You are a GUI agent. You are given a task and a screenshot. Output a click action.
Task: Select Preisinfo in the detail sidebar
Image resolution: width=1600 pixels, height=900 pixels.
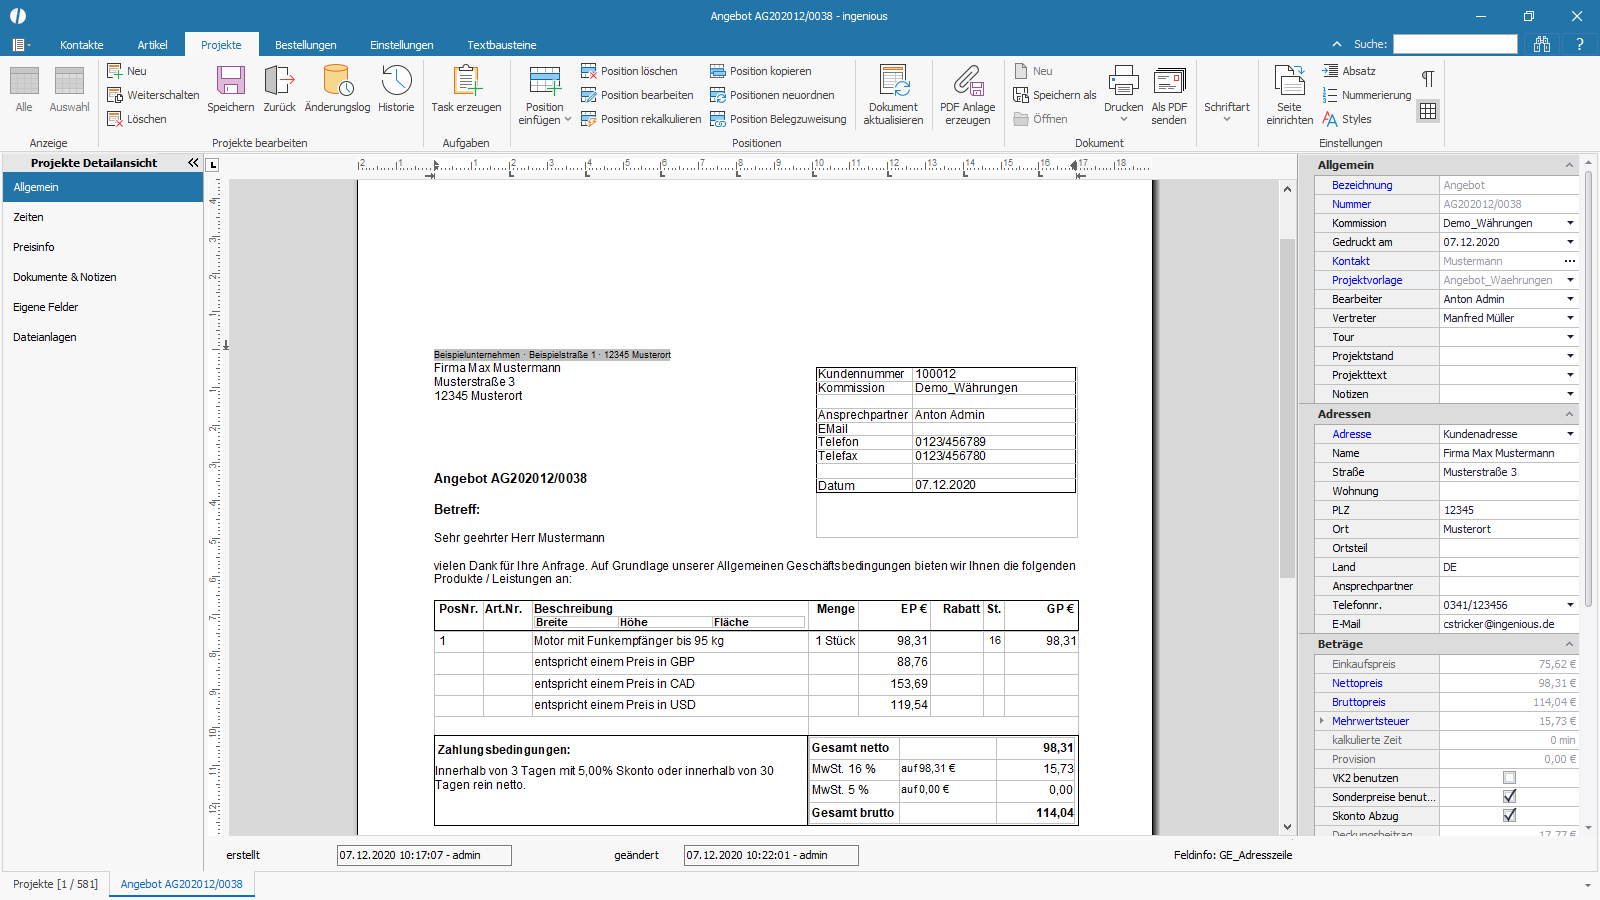pyautogui.click(x=103, y=247)
